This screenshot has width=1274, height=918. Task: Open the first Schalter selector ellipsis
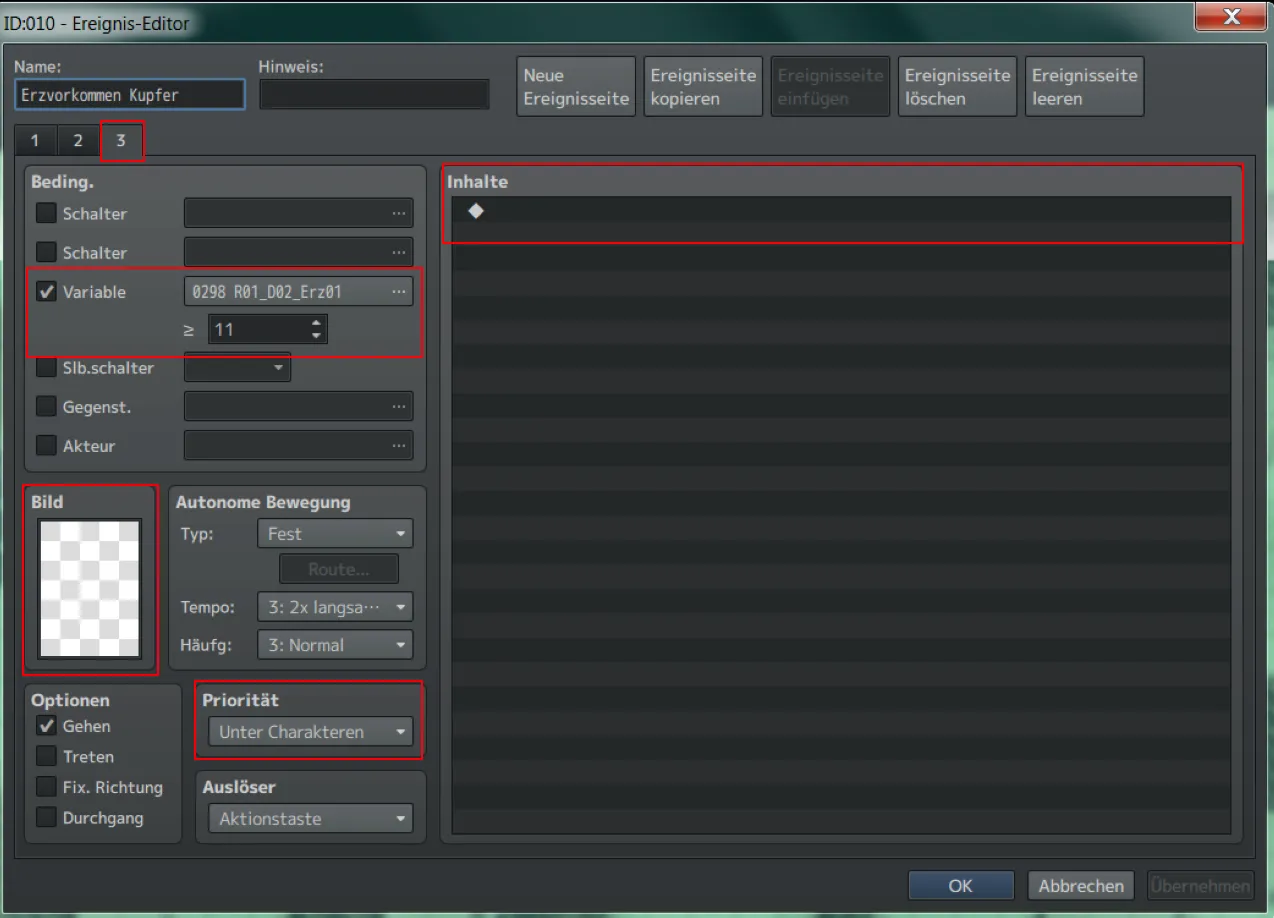coord(399,214)
